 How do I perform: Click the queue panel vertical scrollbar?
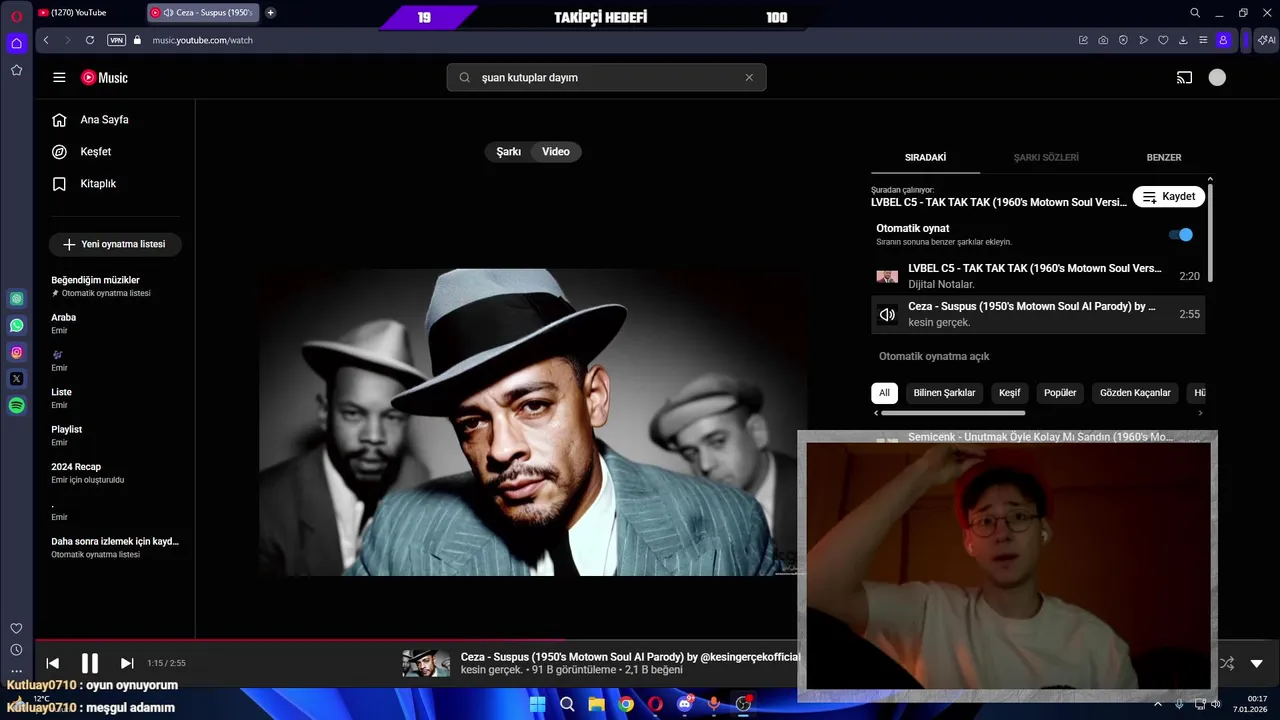click(x=1211, y=232)
